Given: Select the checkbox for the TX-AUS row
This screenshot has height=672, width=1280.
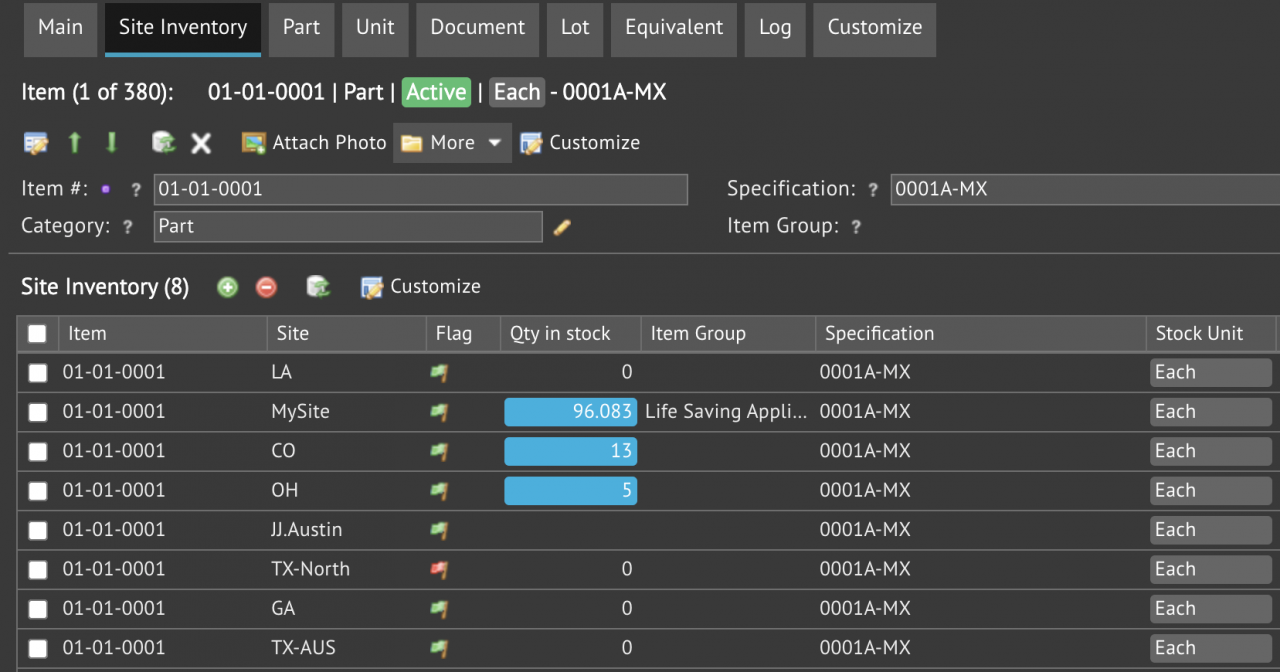Looking at the screenshot, I should click(x=37, y=648).
